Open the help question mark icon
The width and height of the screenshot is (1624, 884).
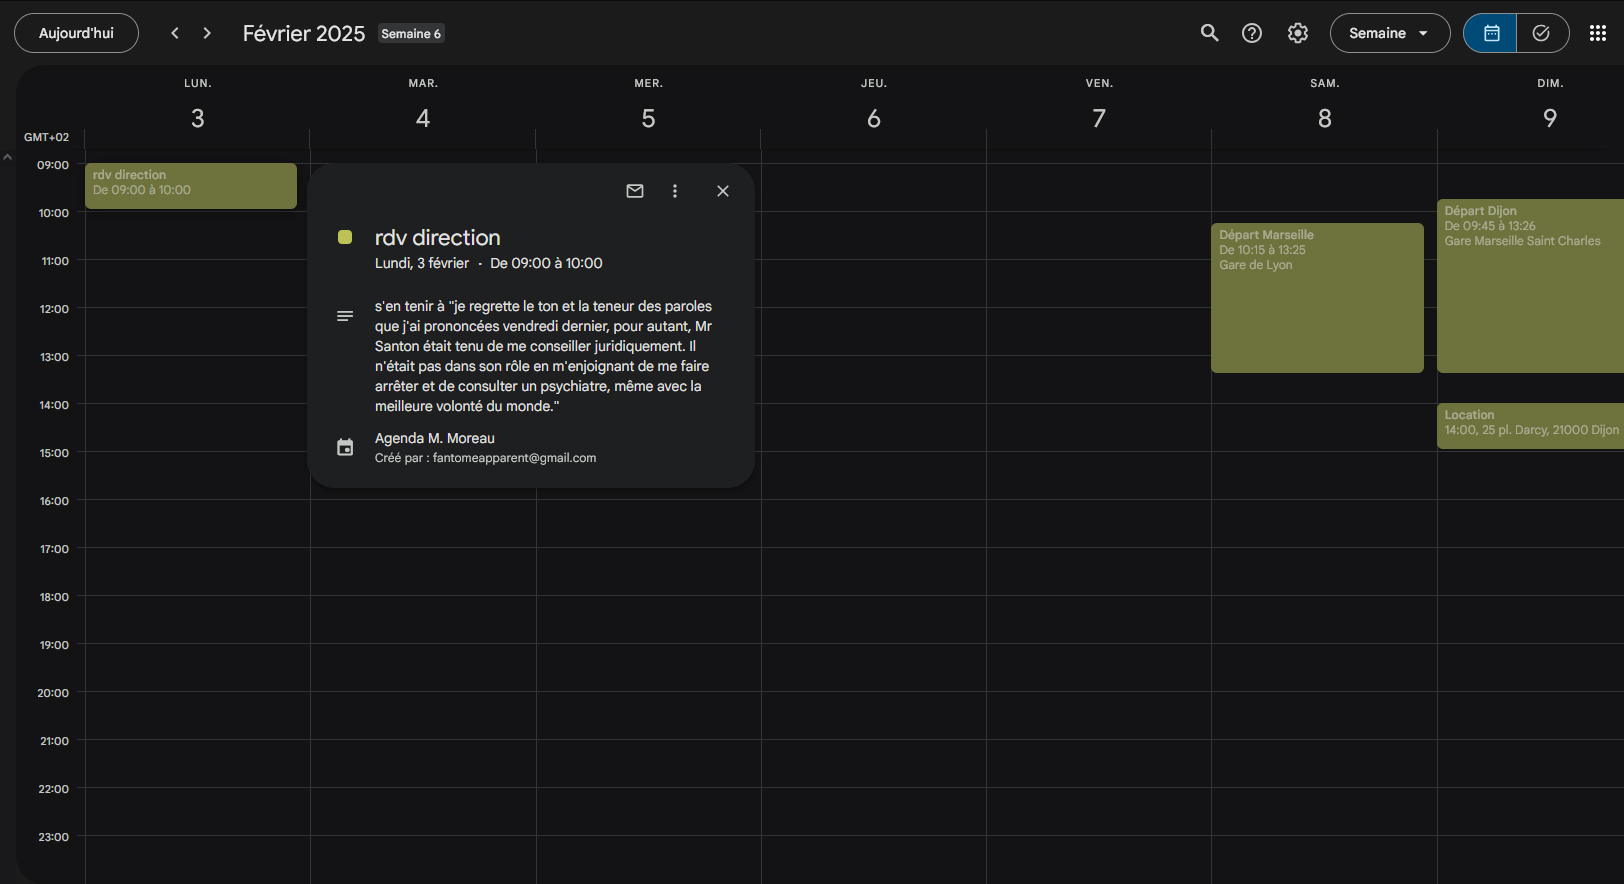[1252, 33]
